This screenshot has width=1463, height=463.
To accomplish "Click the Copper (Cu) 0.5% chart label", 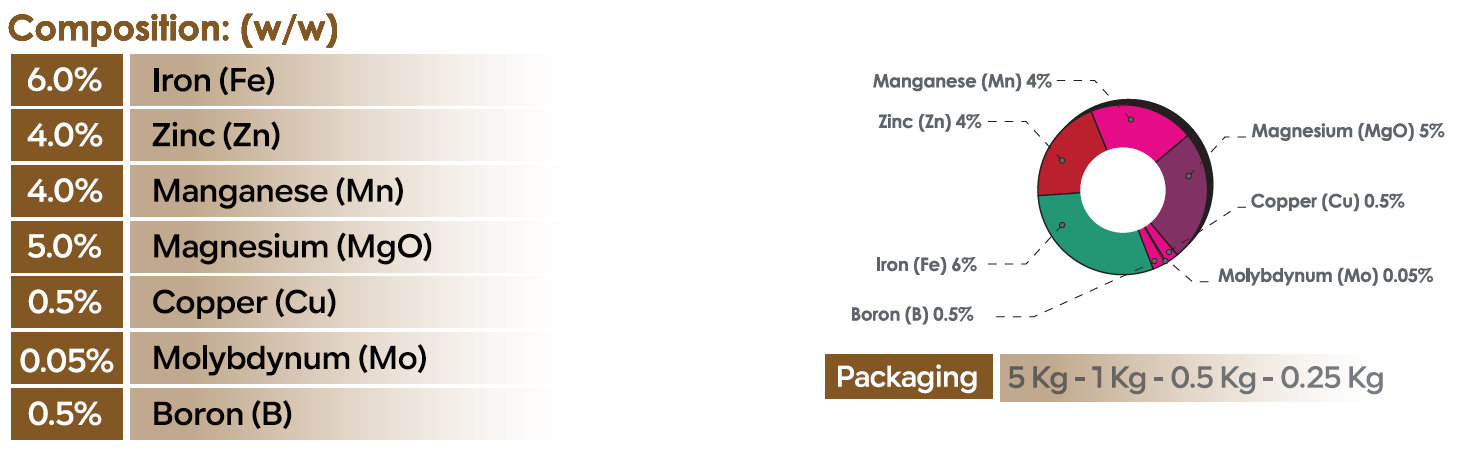I will point(1327,201).
